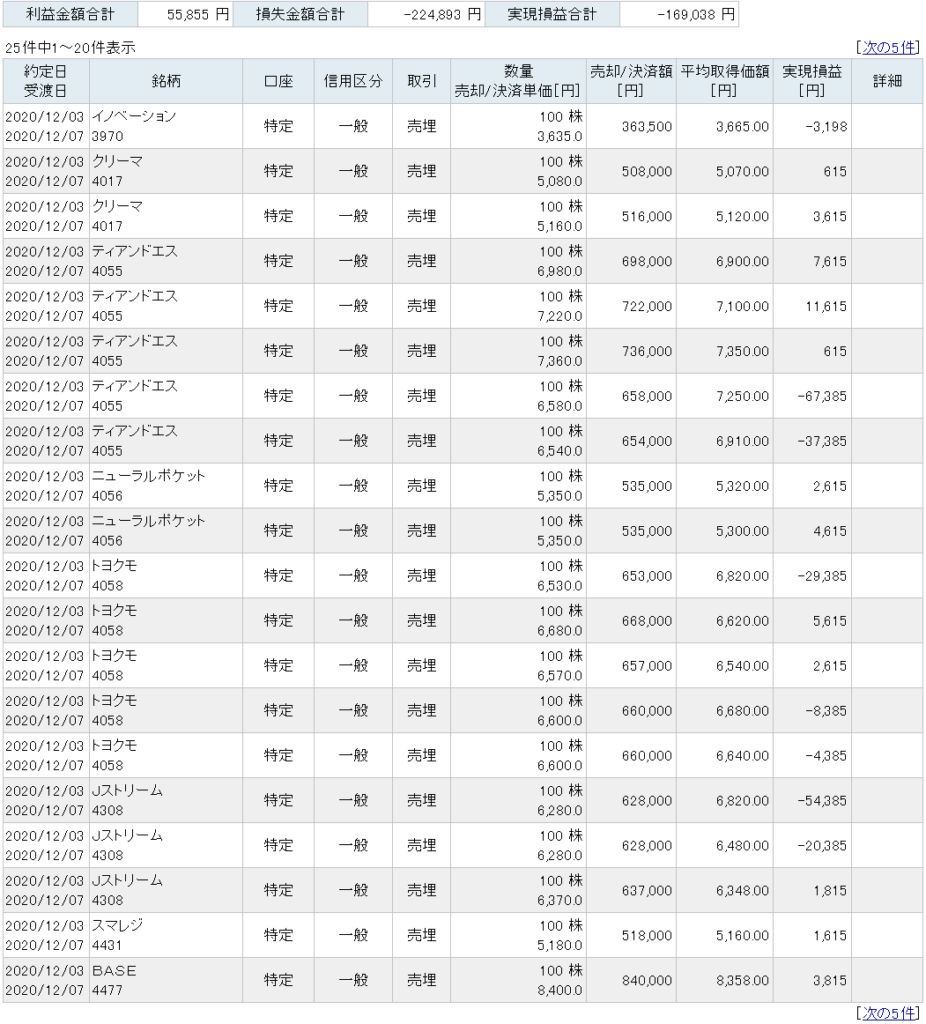Viewport: 926px width, 1024px height.
Task: Click the average cost 6,640.00 for トヨクモ
Action: pyautogui.click(x=742, y=756)
